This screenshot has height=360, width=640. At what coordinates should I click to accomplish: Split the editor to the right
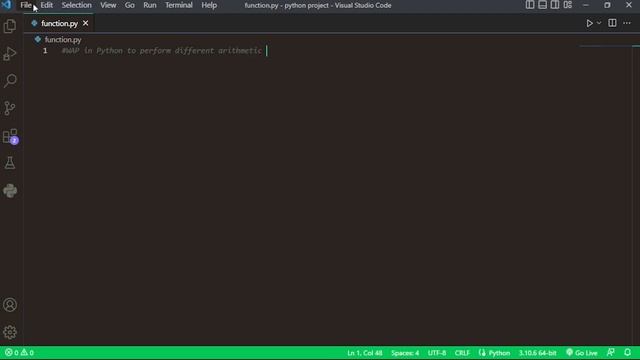[612, 23]
